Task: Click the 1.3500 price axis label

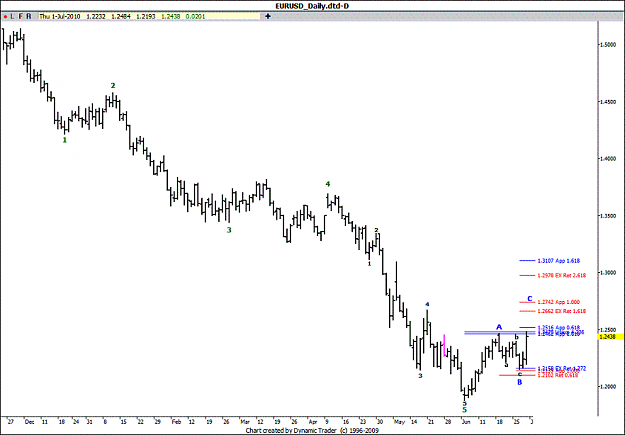Action: (x=608, y=216)
